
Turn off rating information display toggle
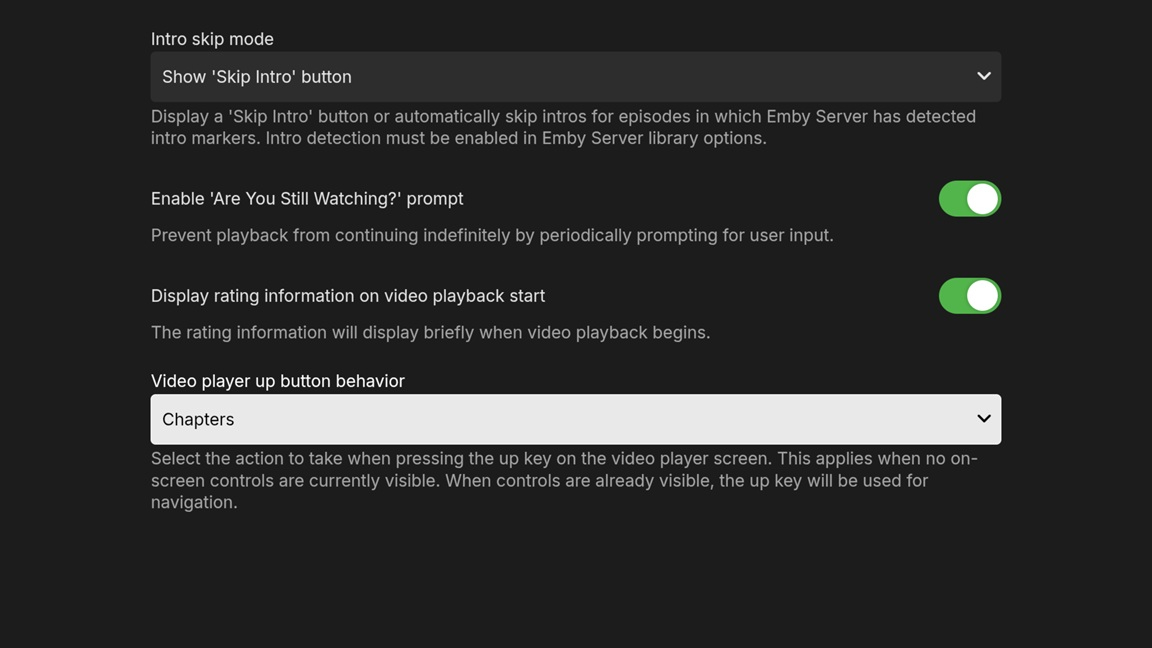coord(969,296)
